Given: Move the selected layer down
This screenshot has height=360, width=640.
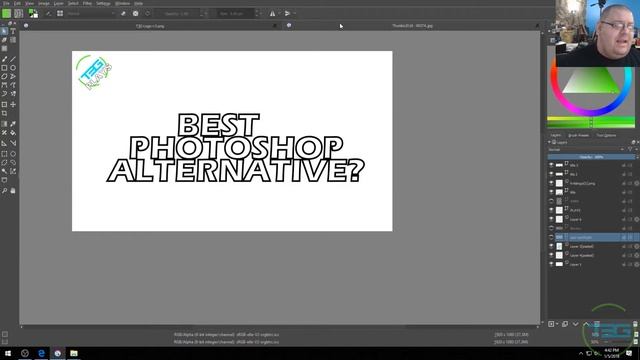Looking at the screenshot, I should point(576,324).
